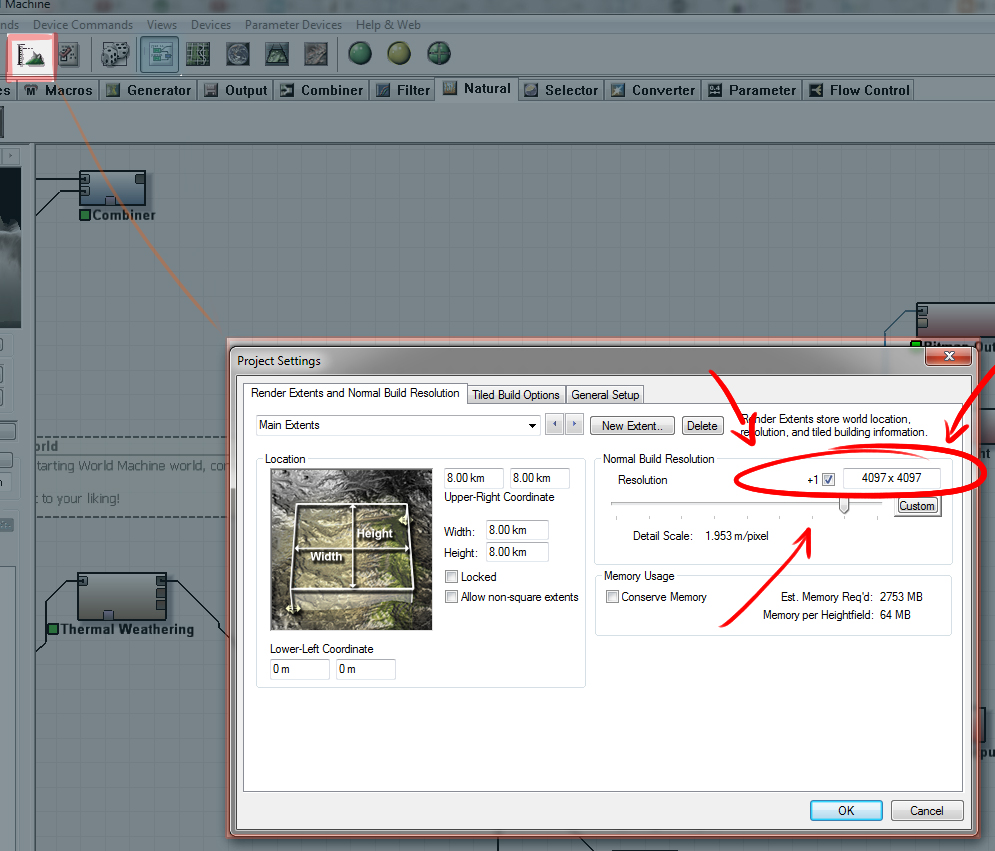Toggle the +1 resolution checkbox

(828, 480)
